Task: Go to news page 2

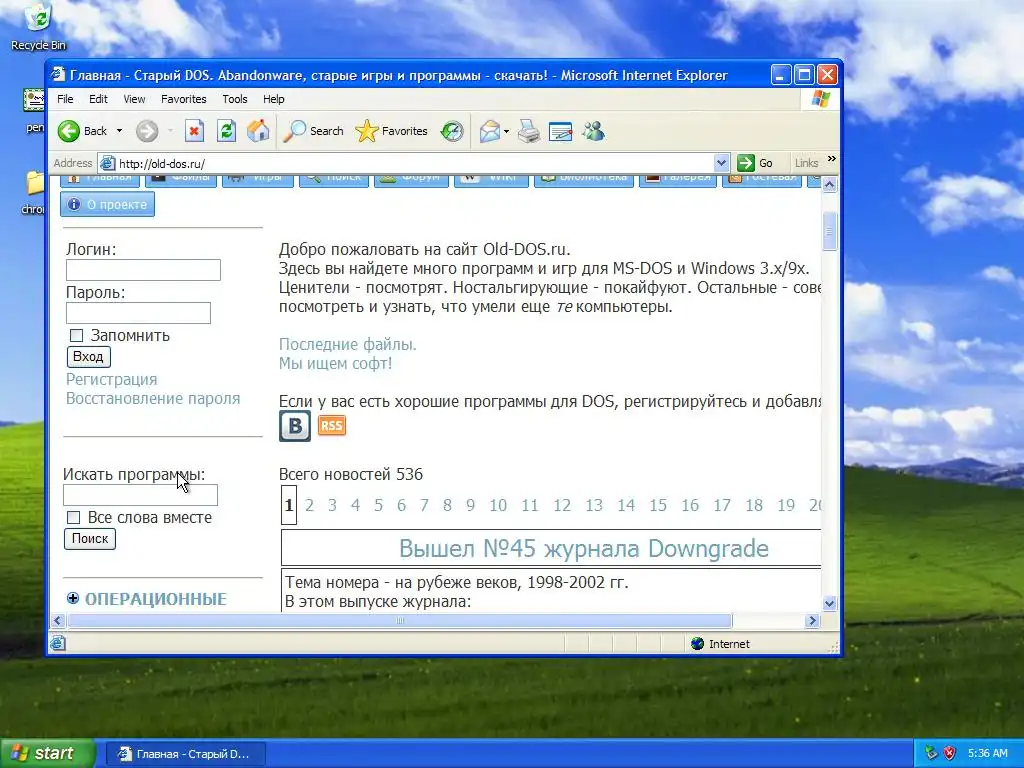Action: [310, 505]
